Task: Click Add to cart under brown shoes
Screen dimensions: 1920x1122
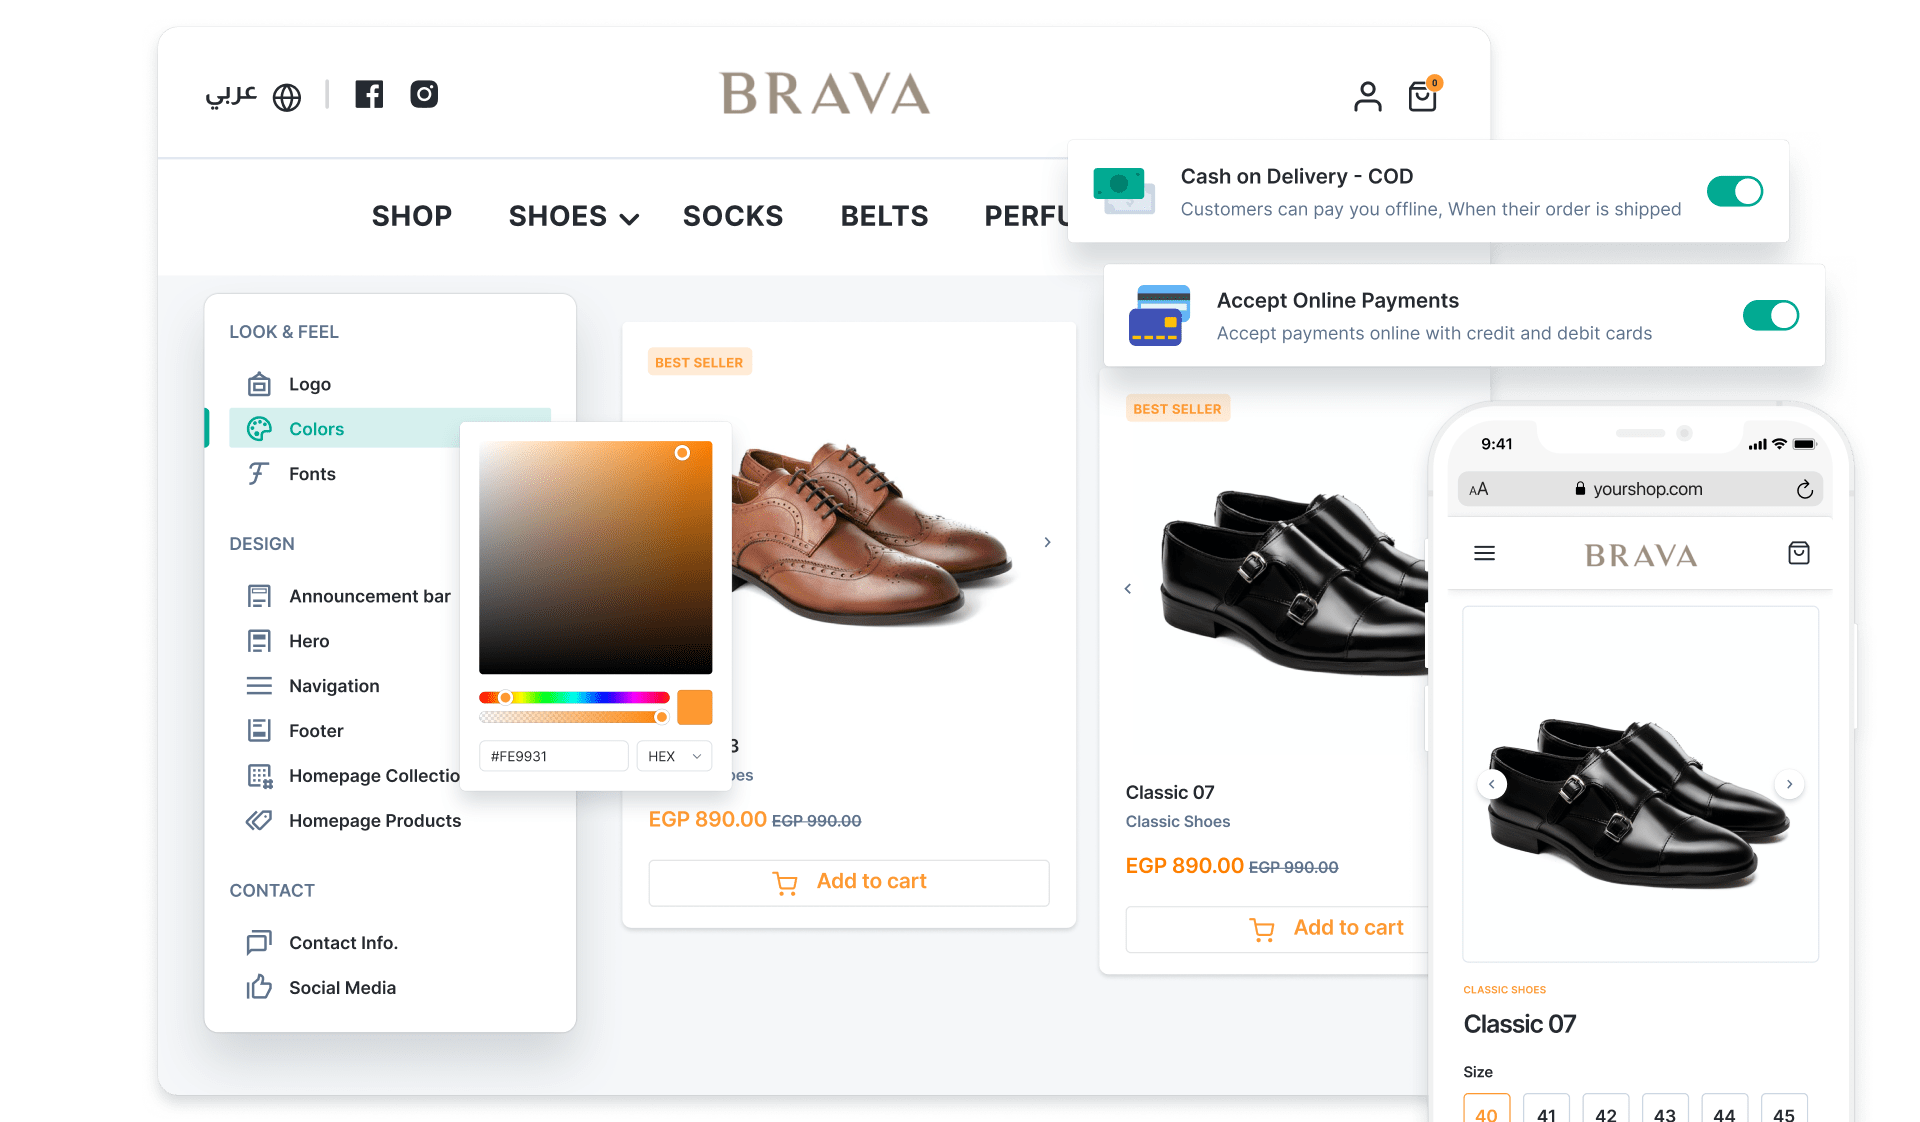Action: click(848, 882)
